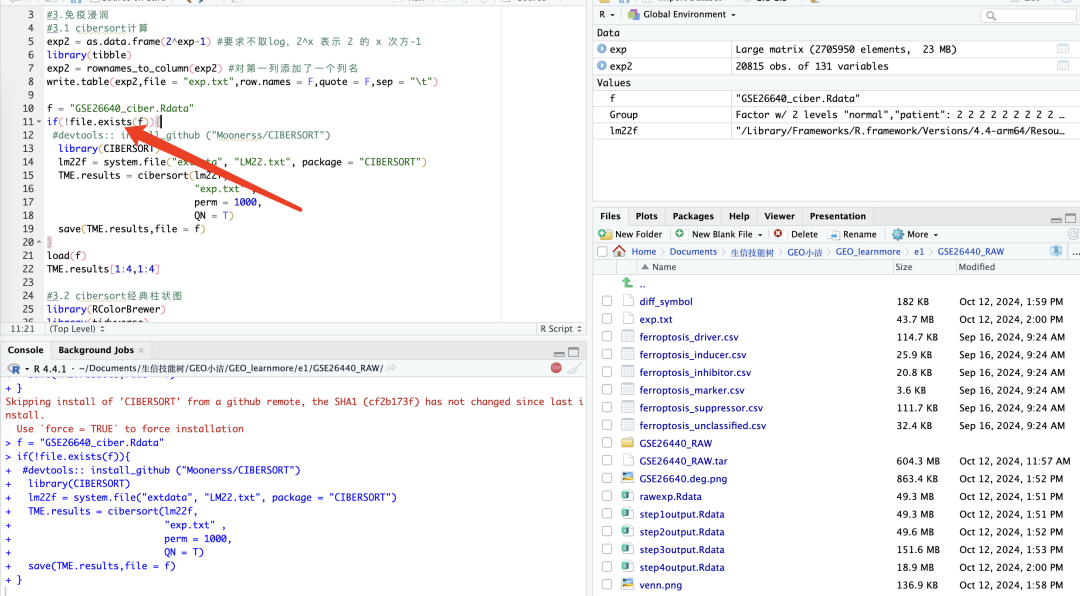Open the e1 breadcrumb link
Image resolution: width=1080 pixels, height=596 pixels.
point(919,251)
